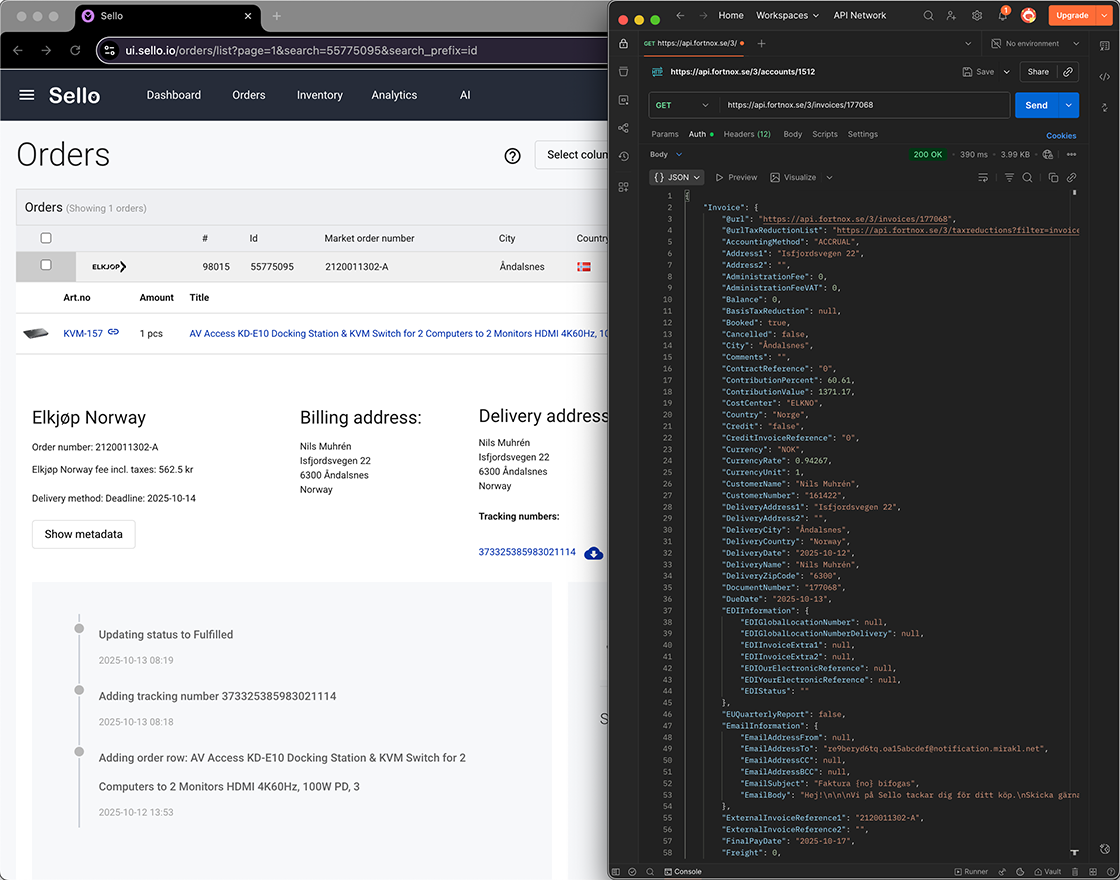Search within the JSON response
The image size is (1120, 880).
[1029, 177]
